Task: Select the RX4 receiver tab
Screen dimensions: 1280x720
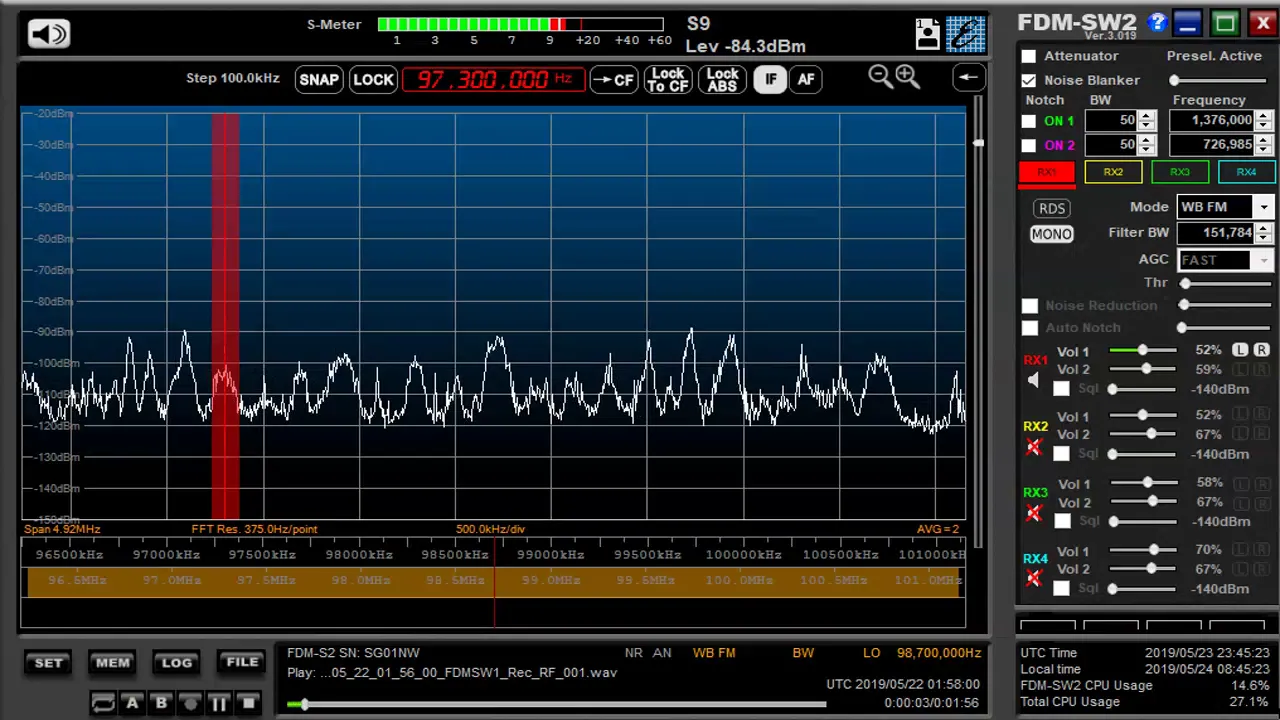Action: (x=1246, y=172)
